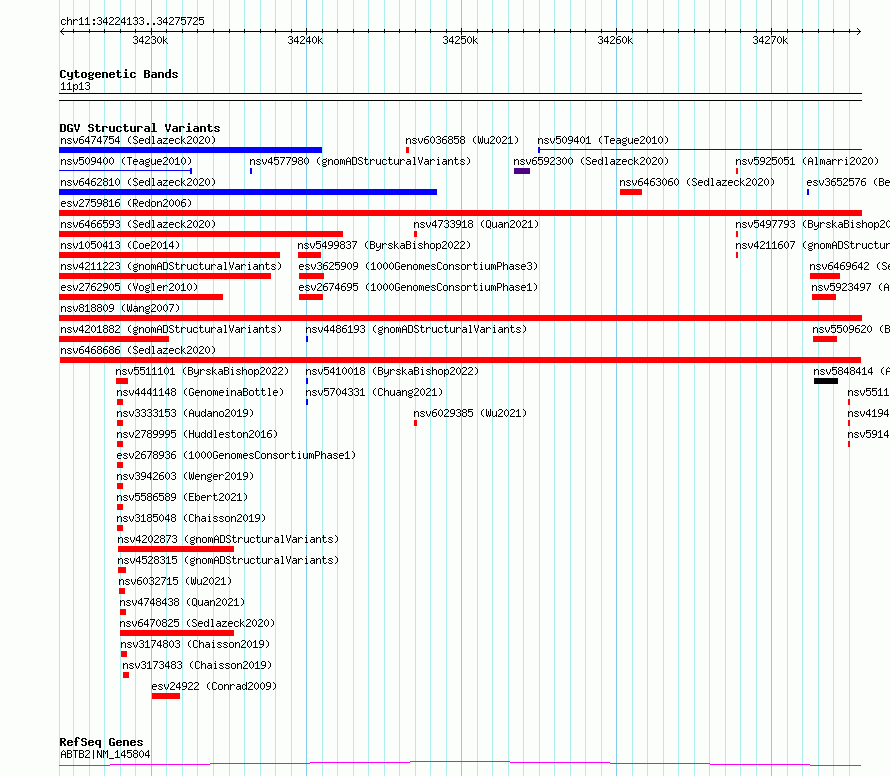The width and height of the screenshot is (890, 776).
Task: Open nsv4201882 (gnomADStructuralVariants) variant
Action: [171, 329]
